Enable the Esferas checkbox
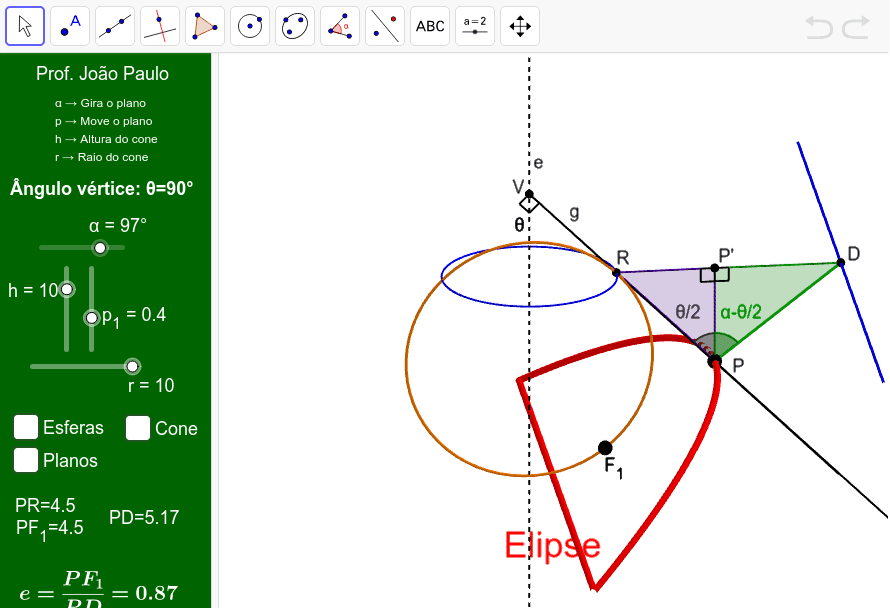890x610 pixels. tap(26, 427)
